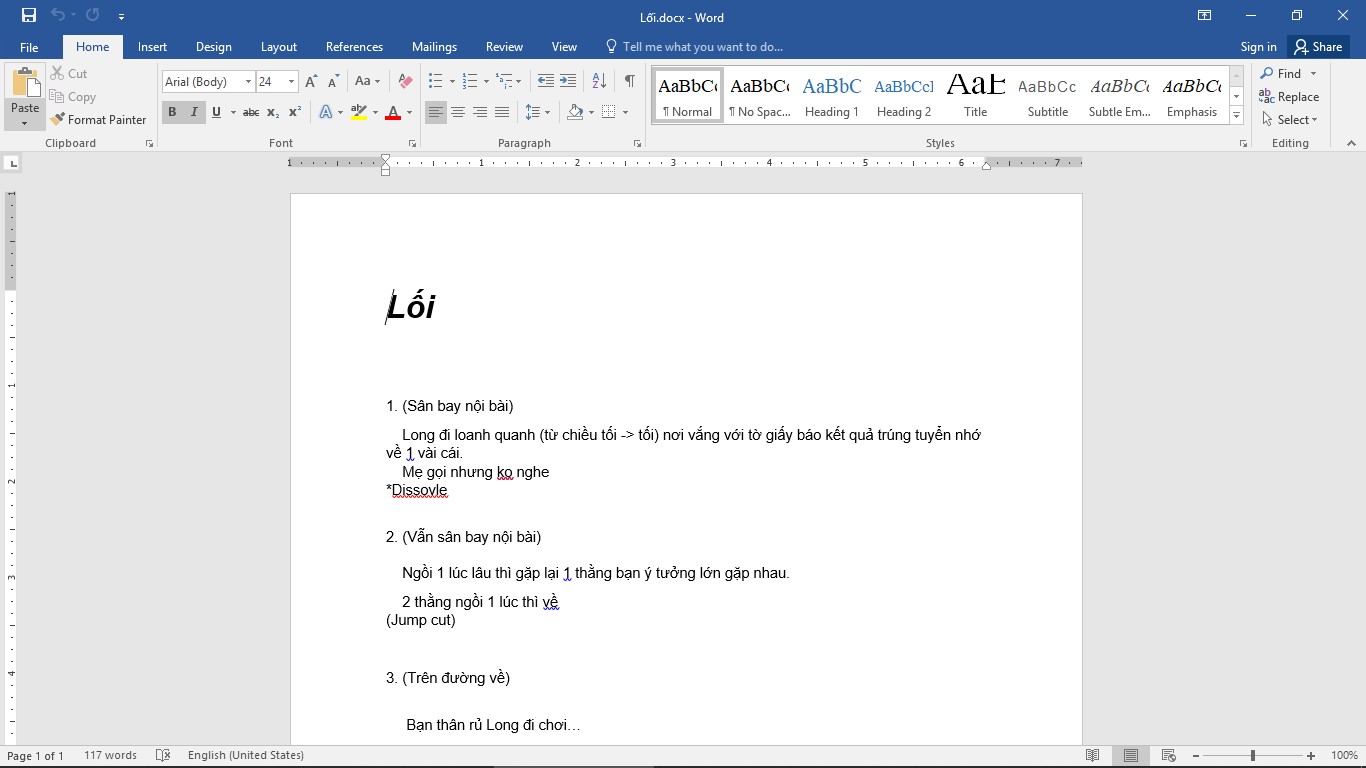Apply the Heading 1 style
This screenshot has width=1366, height=768.
(832, 96)
